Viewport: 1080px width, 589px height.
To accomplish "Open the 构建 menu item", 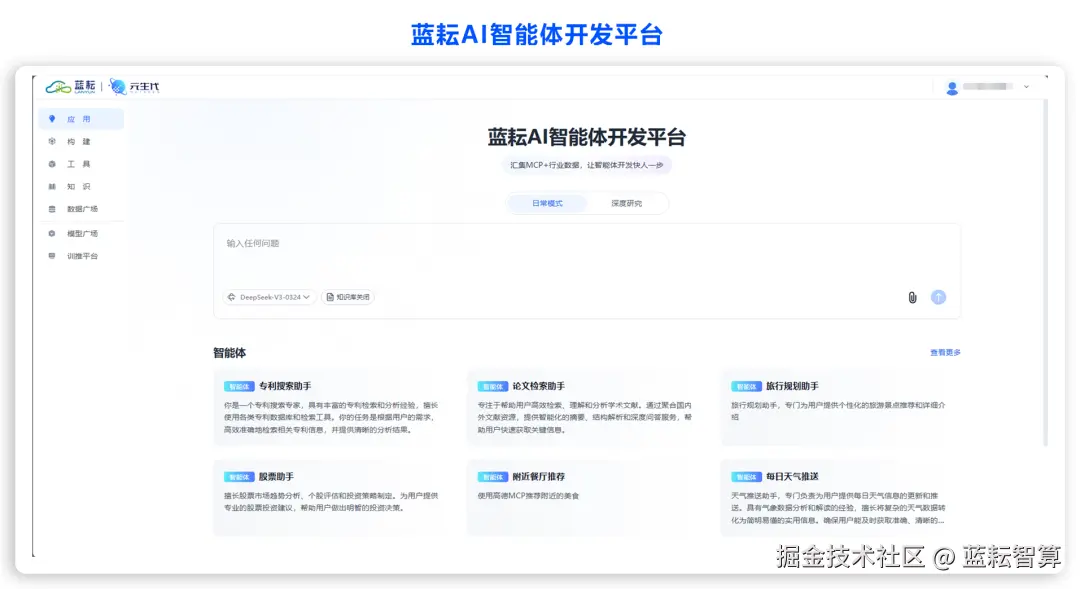I will coord(81,141).
